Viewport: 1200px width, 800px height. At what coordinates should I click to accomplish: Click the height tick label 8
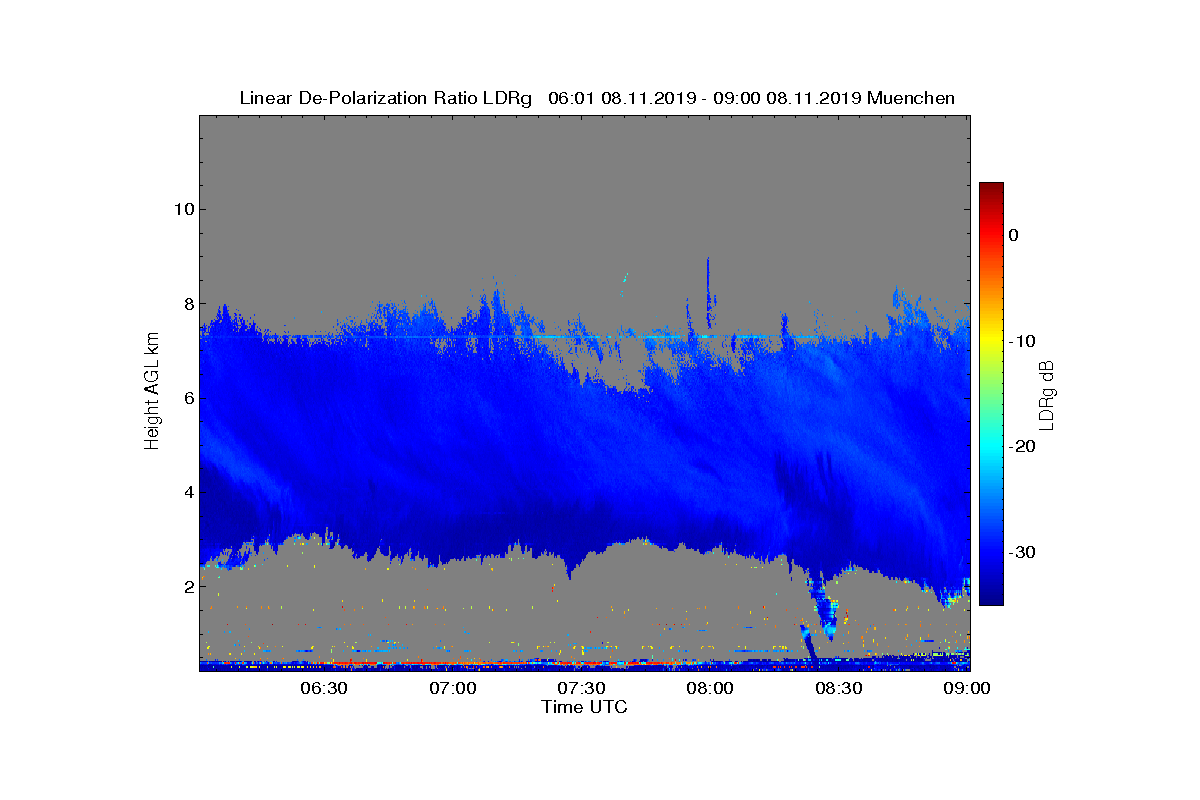click(x=188, y=304)
